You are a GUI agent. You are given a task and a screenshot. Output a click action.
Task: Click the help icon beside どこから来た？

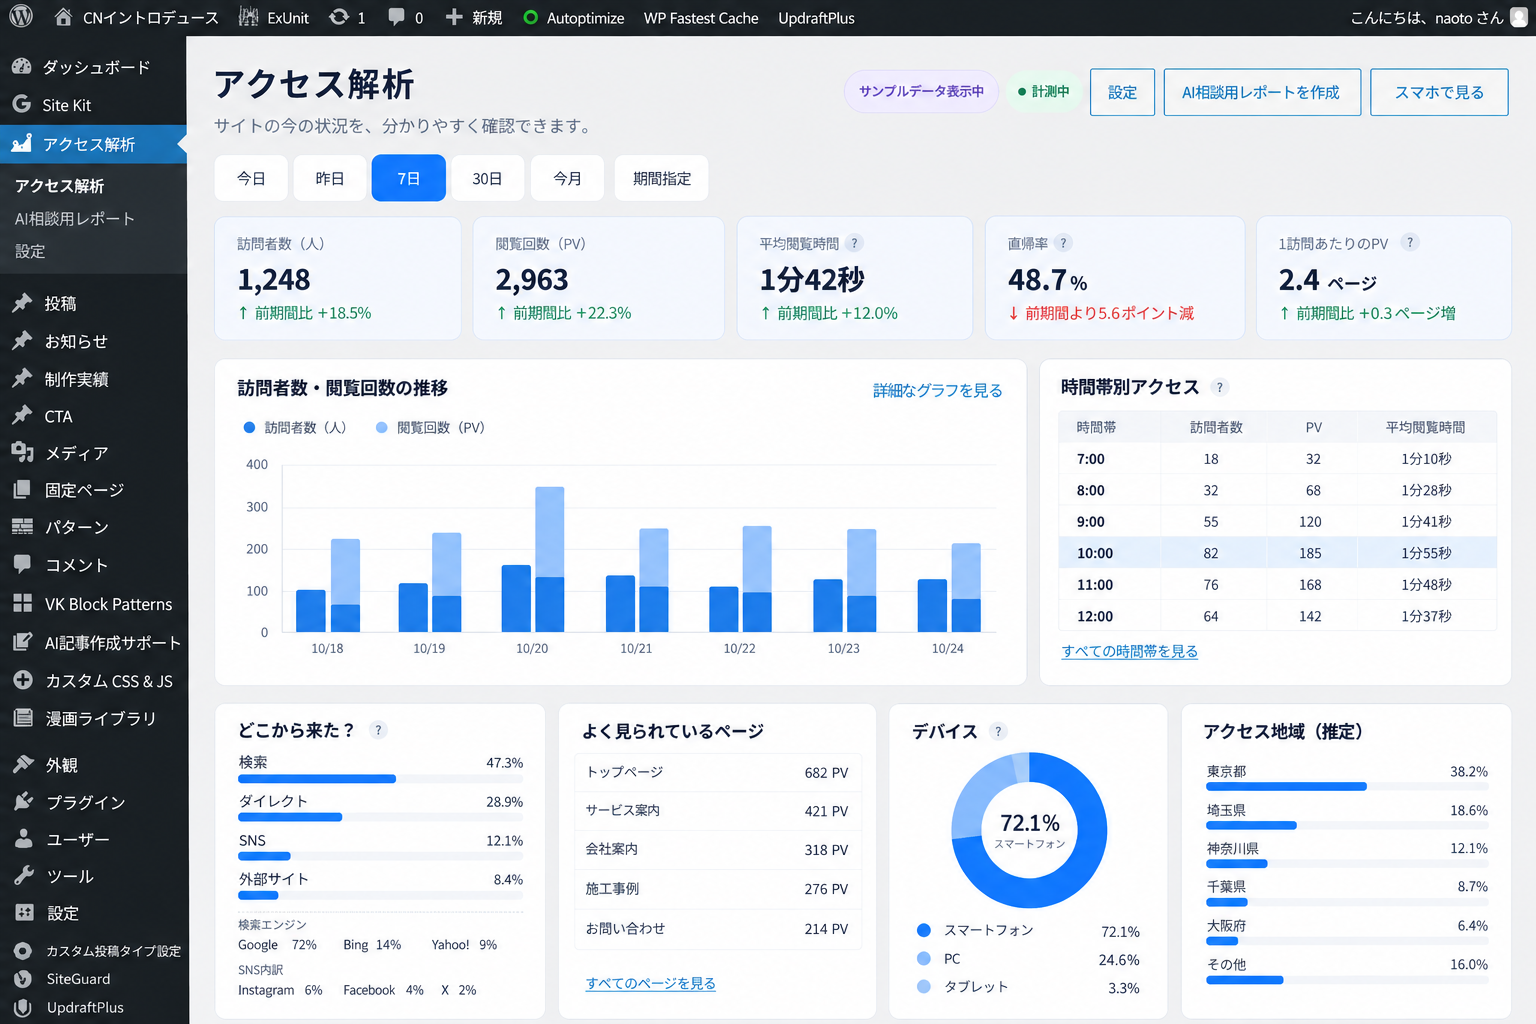coord(378,730)
